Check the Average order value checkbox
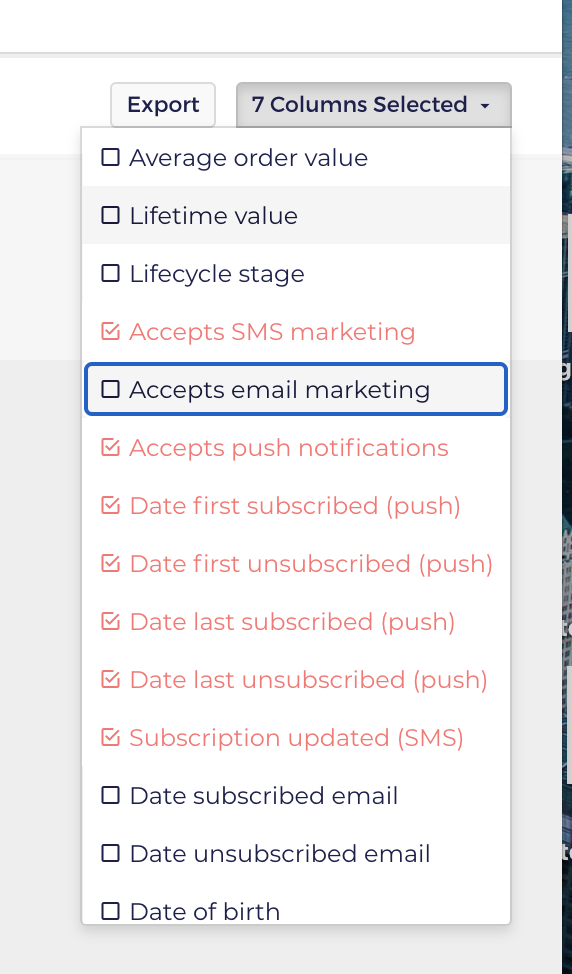572x974 pixels. (110, 158)
